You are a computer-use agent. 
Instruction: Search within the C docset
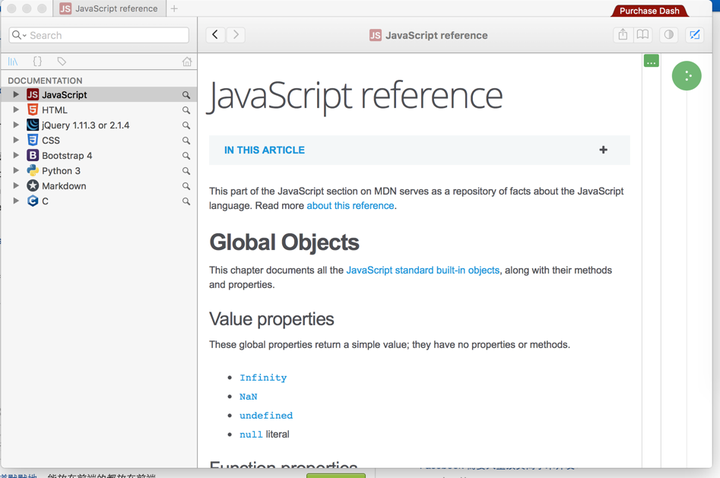click(x=186, y=201)
